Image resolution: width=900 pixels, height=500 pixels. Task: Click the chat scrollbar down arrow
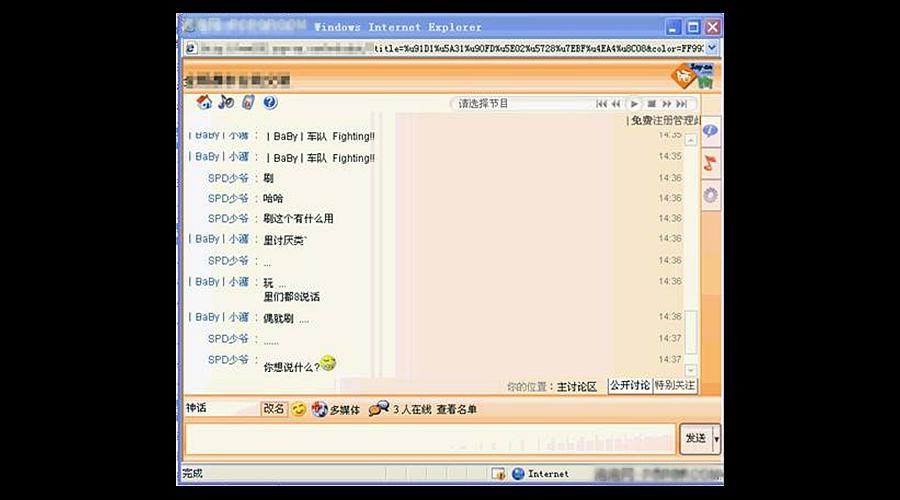(x=691, y=371)
